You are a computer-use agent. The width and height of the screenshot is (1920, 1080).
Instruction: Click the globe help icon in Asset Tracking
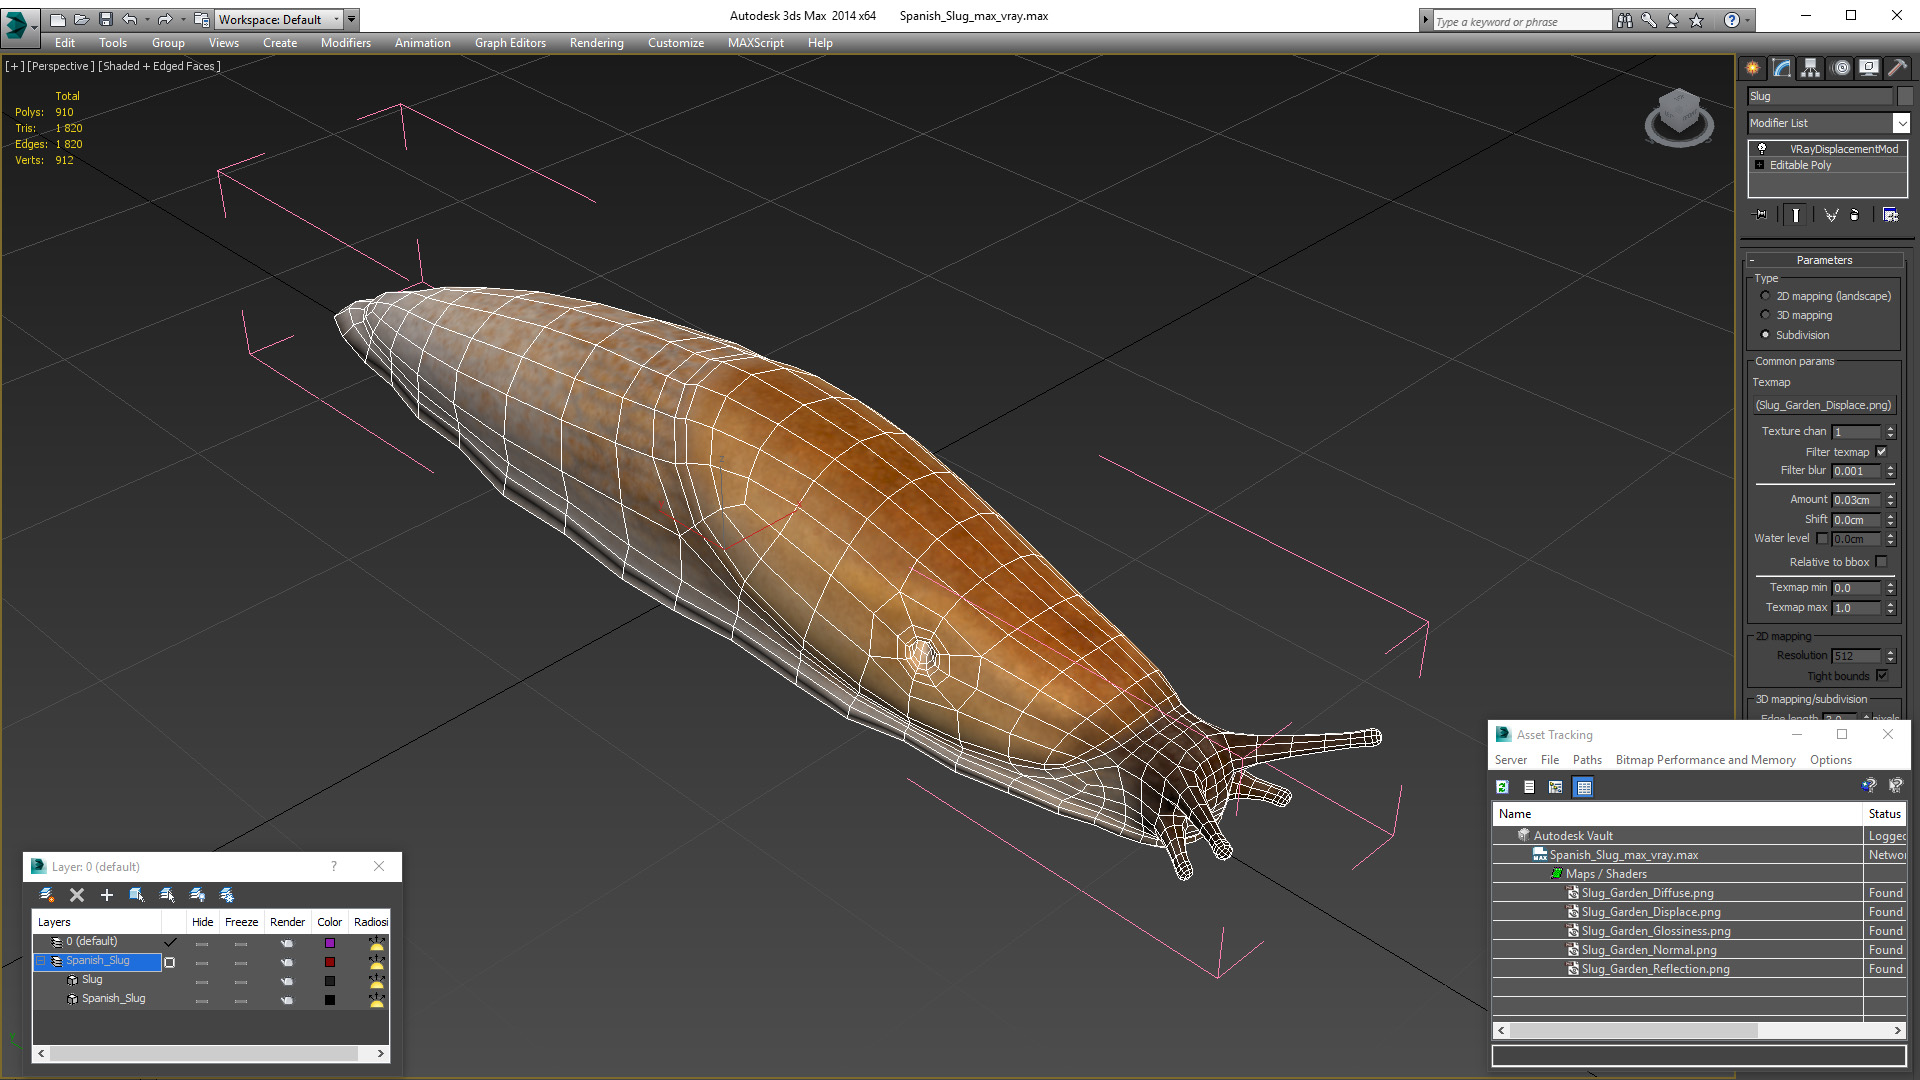(1869, 786)
